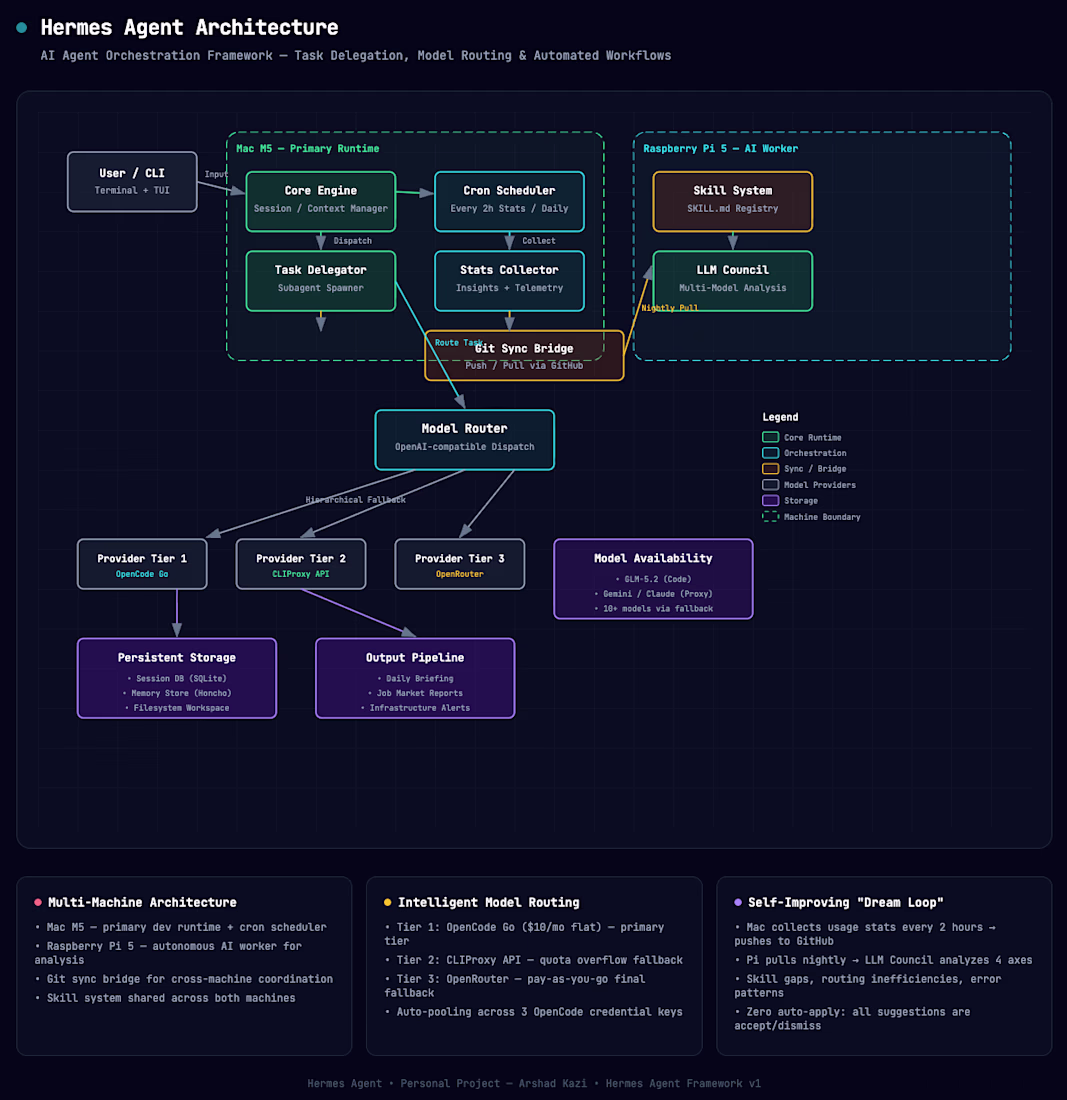Screen dimensions: 1067x1100
Task: Click the Core Runtime legend swatch
Action: (770, 437)
